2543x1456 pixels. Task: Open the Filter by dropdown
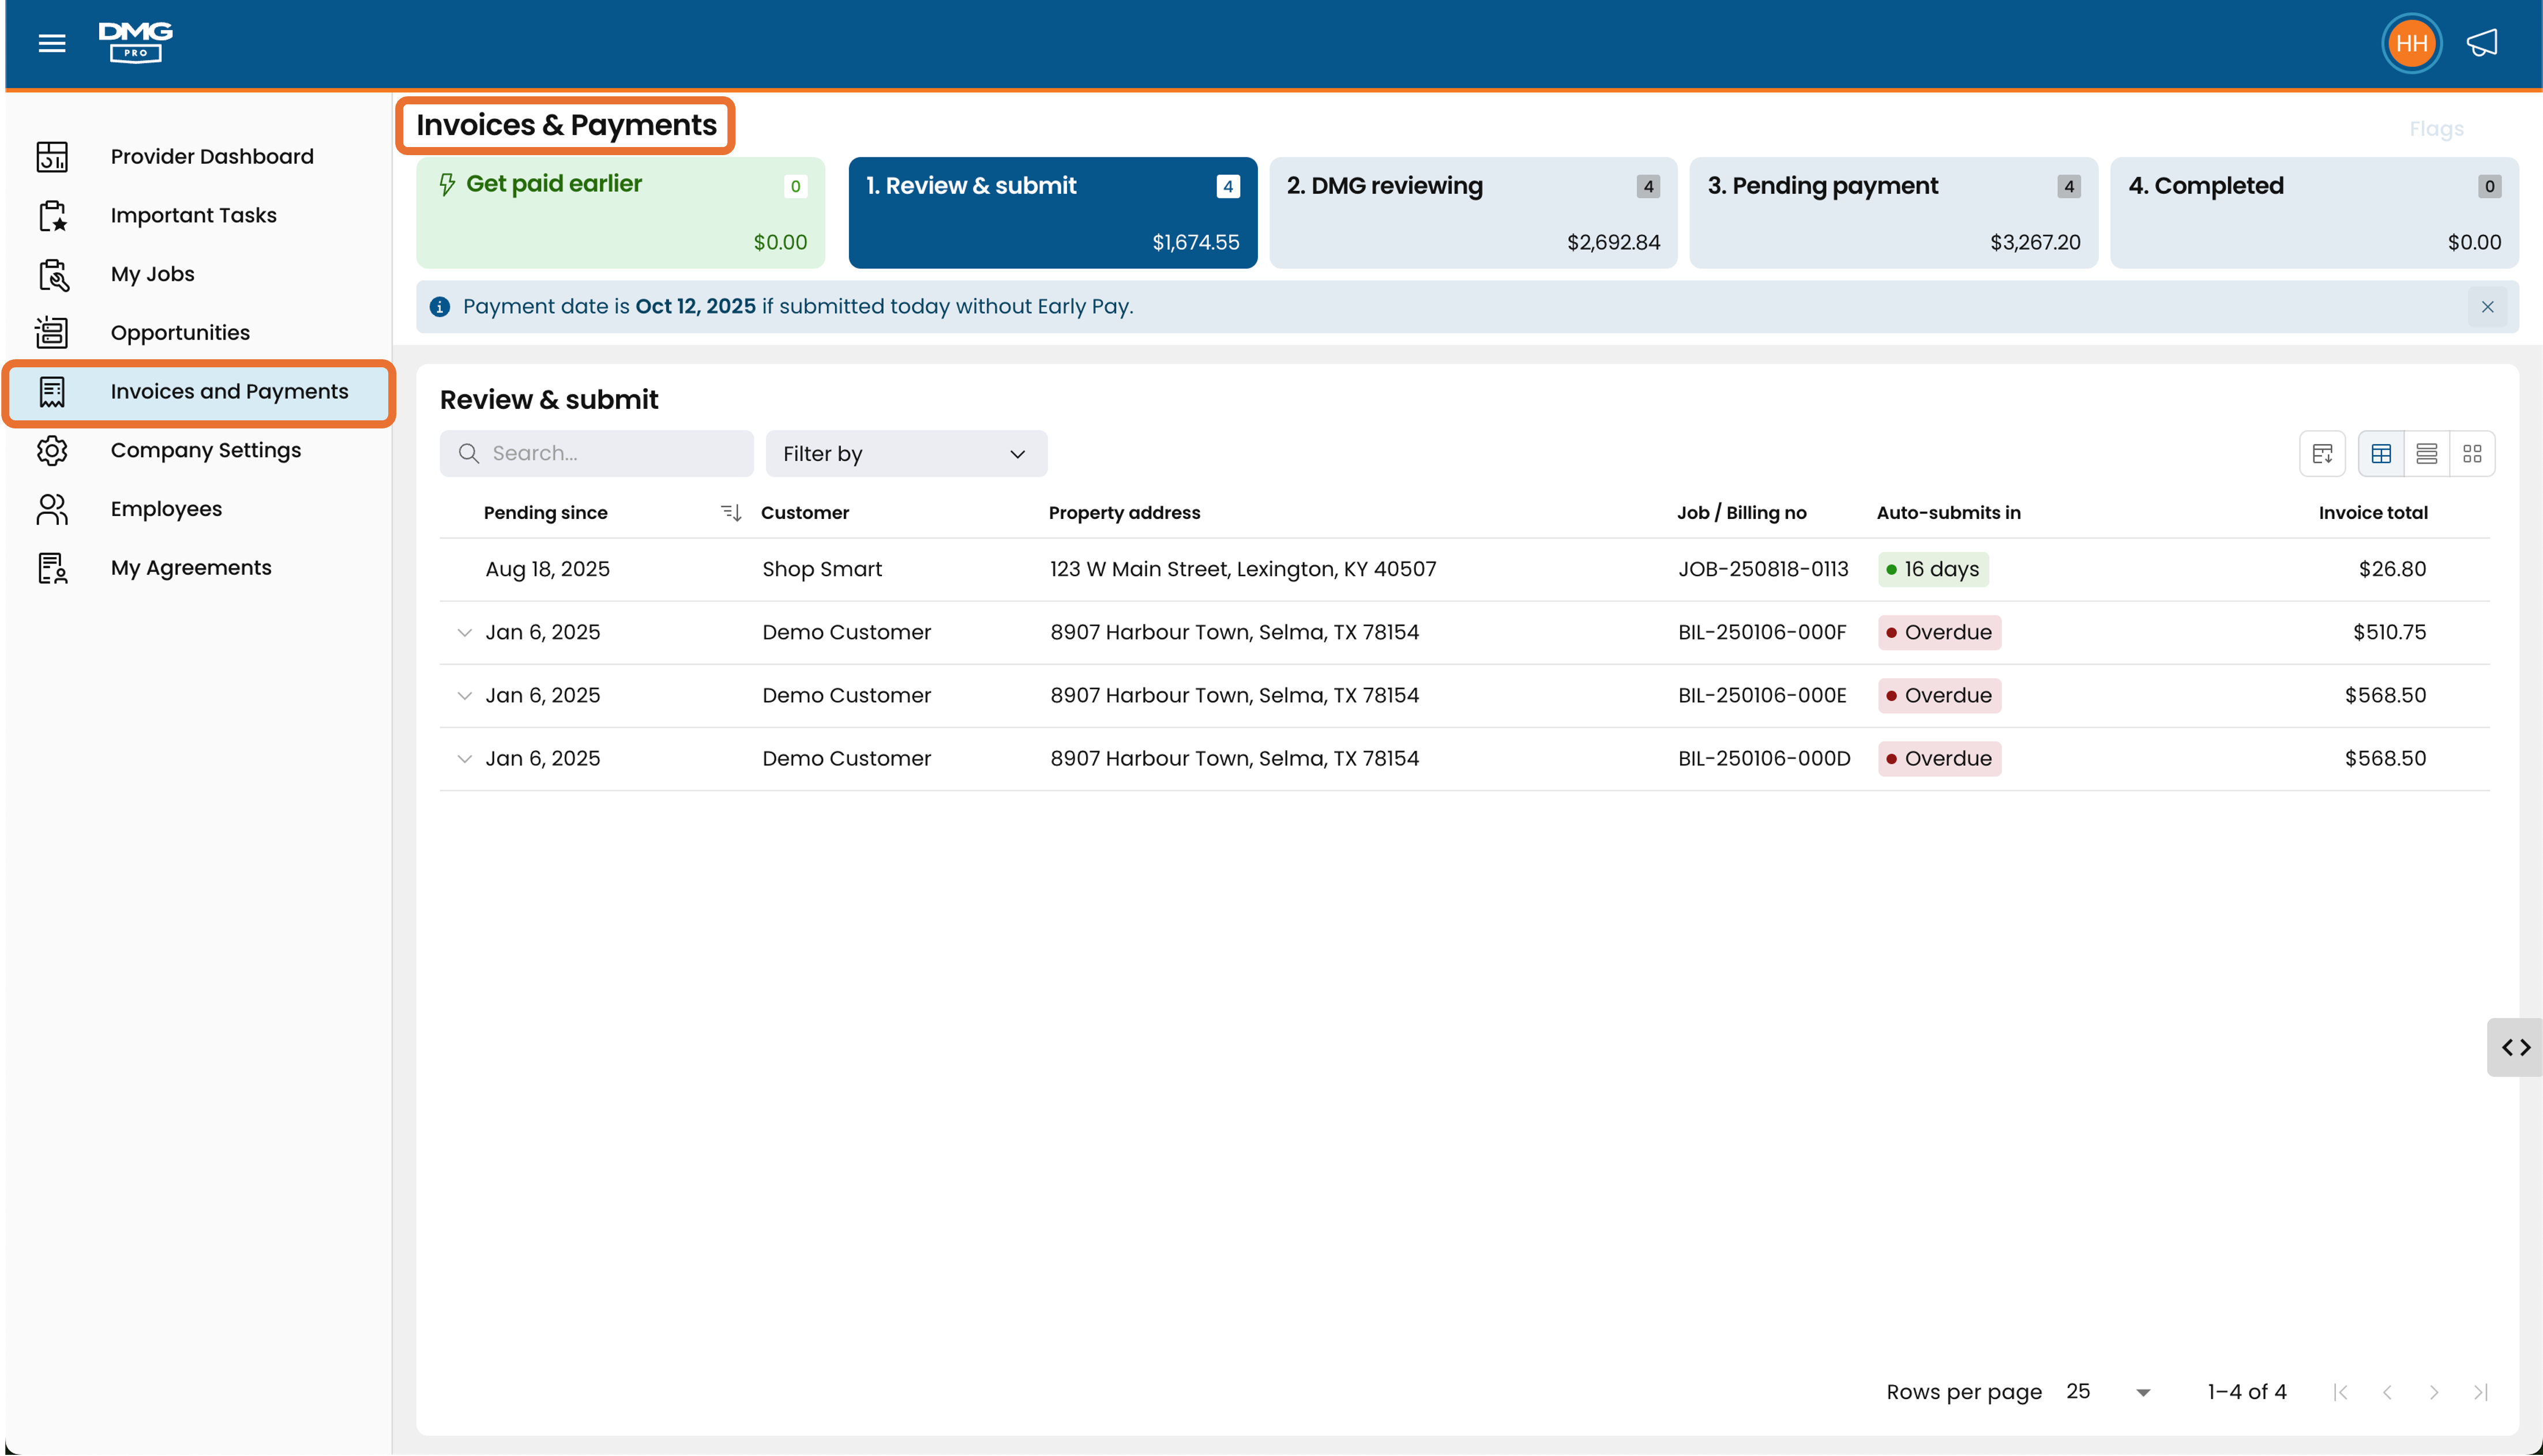(906, 454)
